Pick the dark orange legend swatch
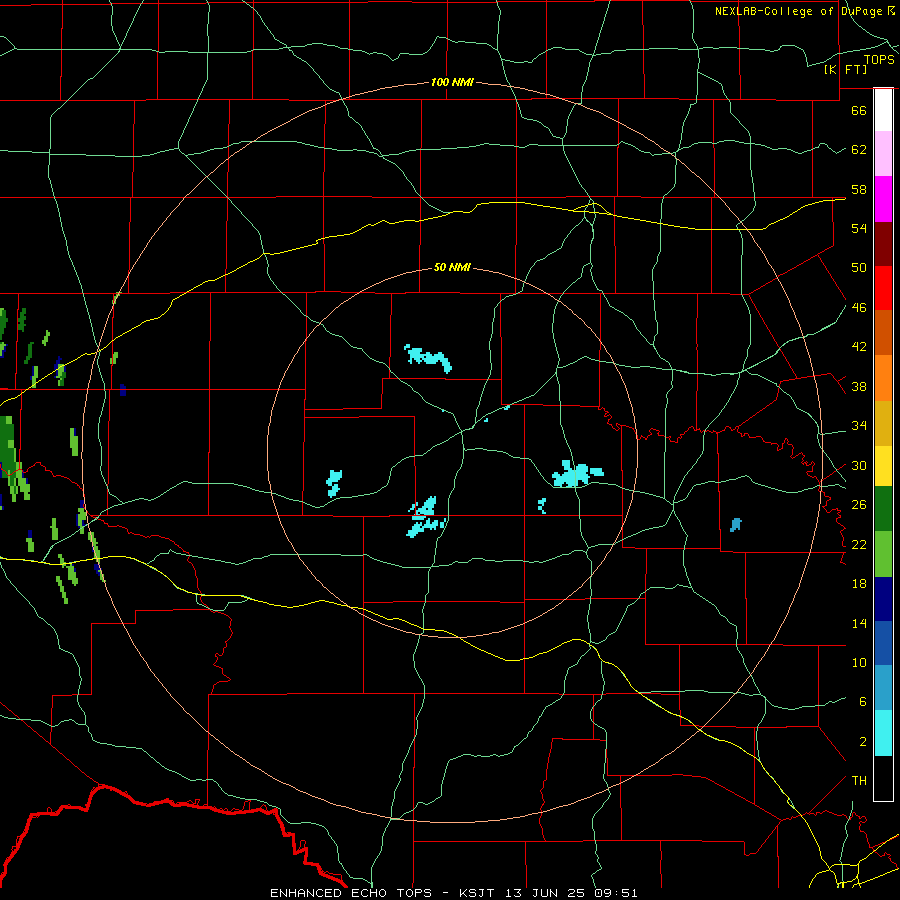Viewport: 900px width, 900px height. (x=883, y=333)
